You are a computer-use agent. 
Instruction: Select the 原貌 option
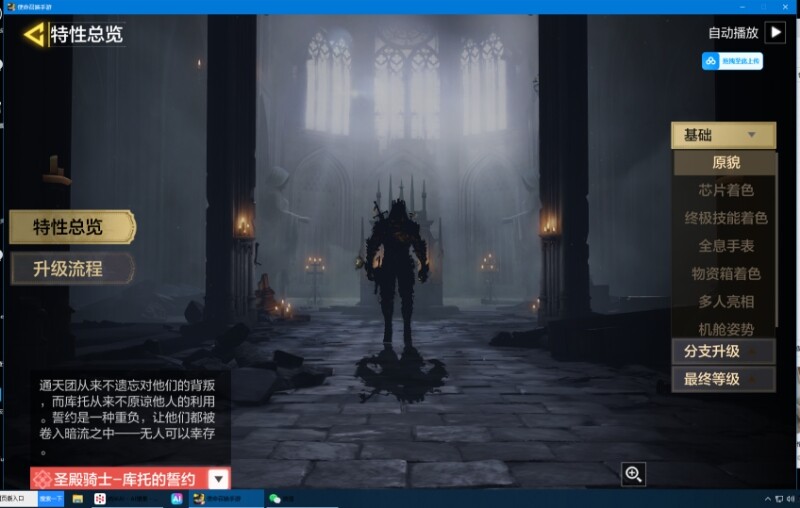tap(725, 163)
